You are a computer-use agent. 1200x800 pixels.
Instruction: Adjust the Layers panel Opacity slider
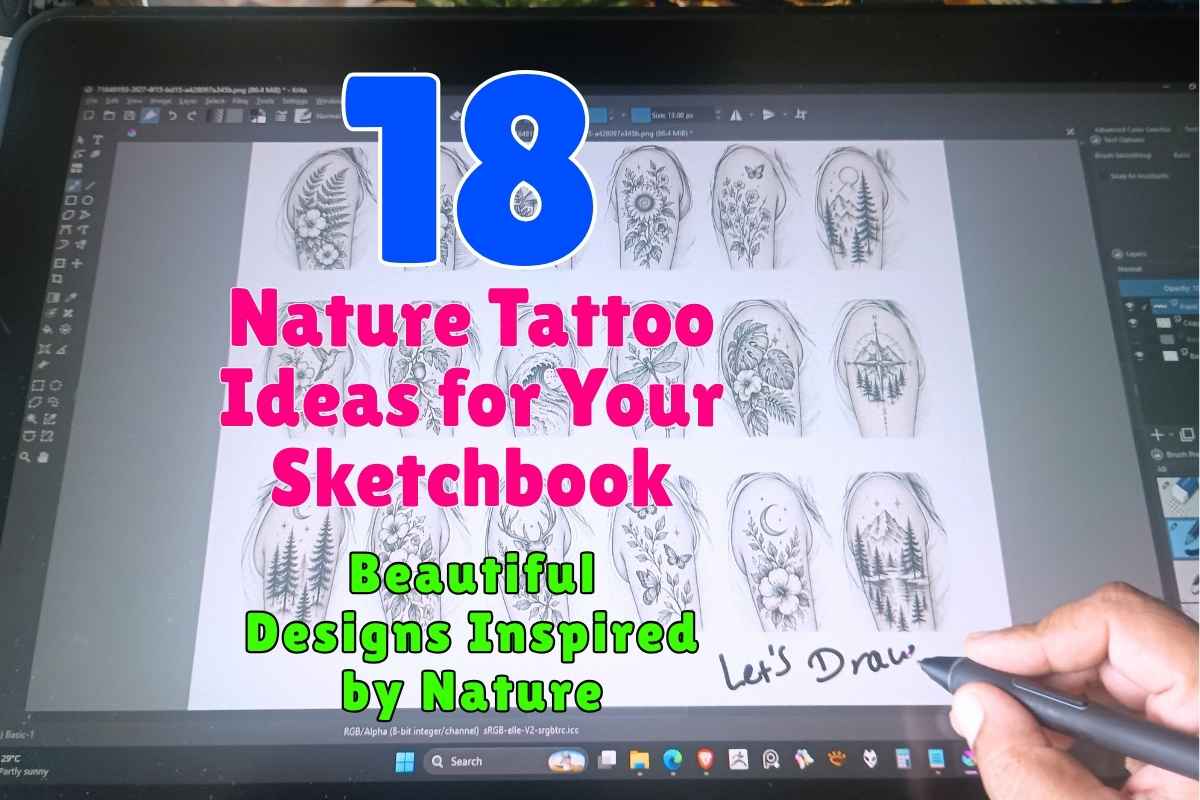pyautogui.click(x=1160, y=289)
